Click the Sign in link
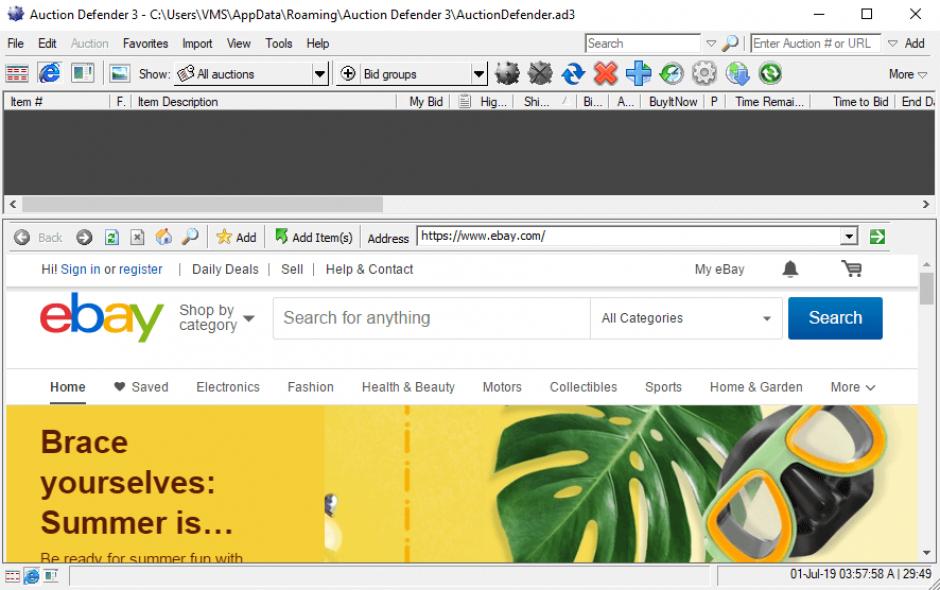The image size is (940, 590). pyautogui.click(x=80, y=269)
